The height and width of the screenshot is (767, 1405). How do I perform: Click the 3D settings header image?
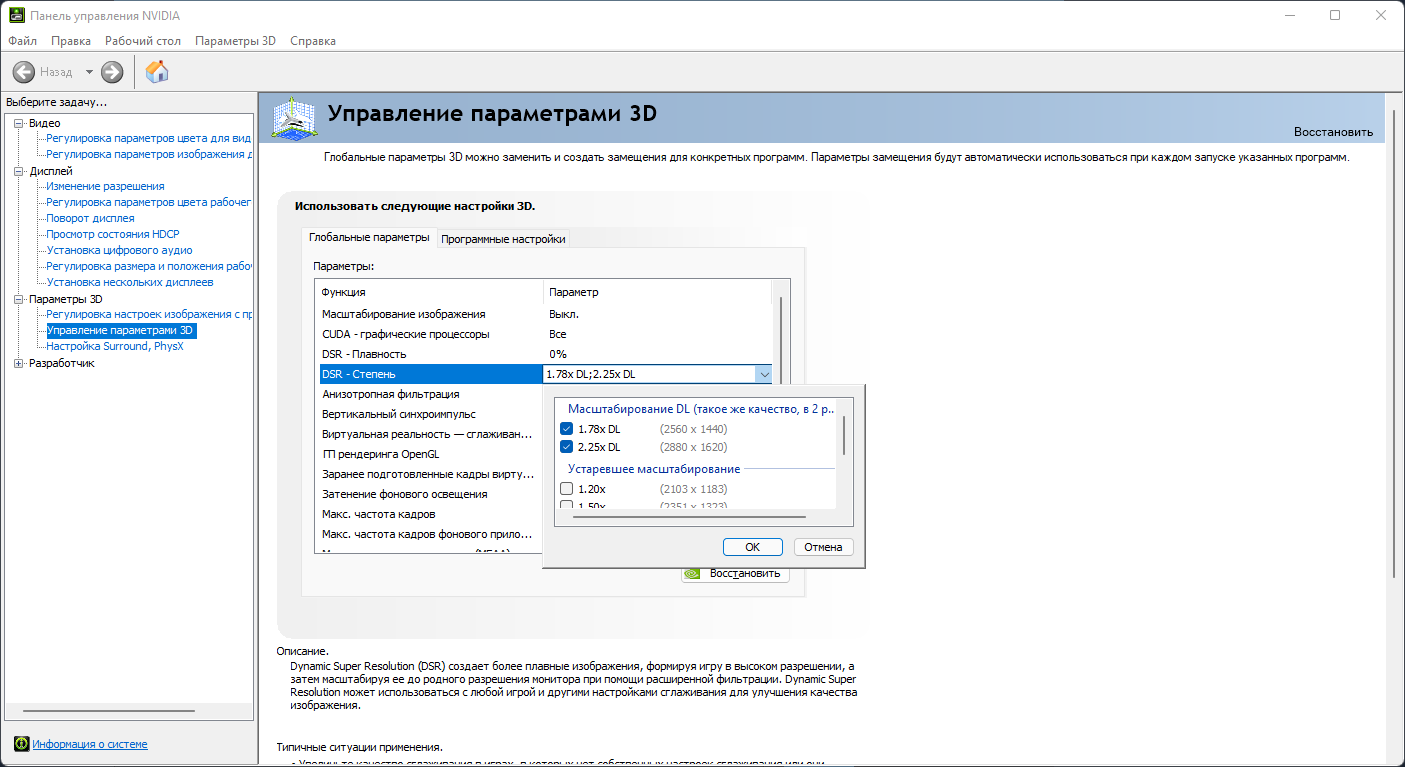point(294,119)
